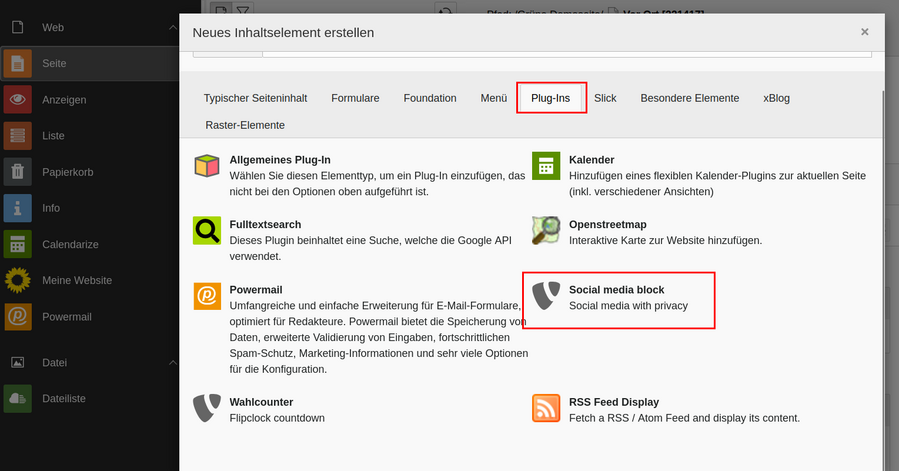The width and height of the screenshot is (899, 471).
Task: Click the Seite label in the sidebar
Action: [x=54, y=64]
